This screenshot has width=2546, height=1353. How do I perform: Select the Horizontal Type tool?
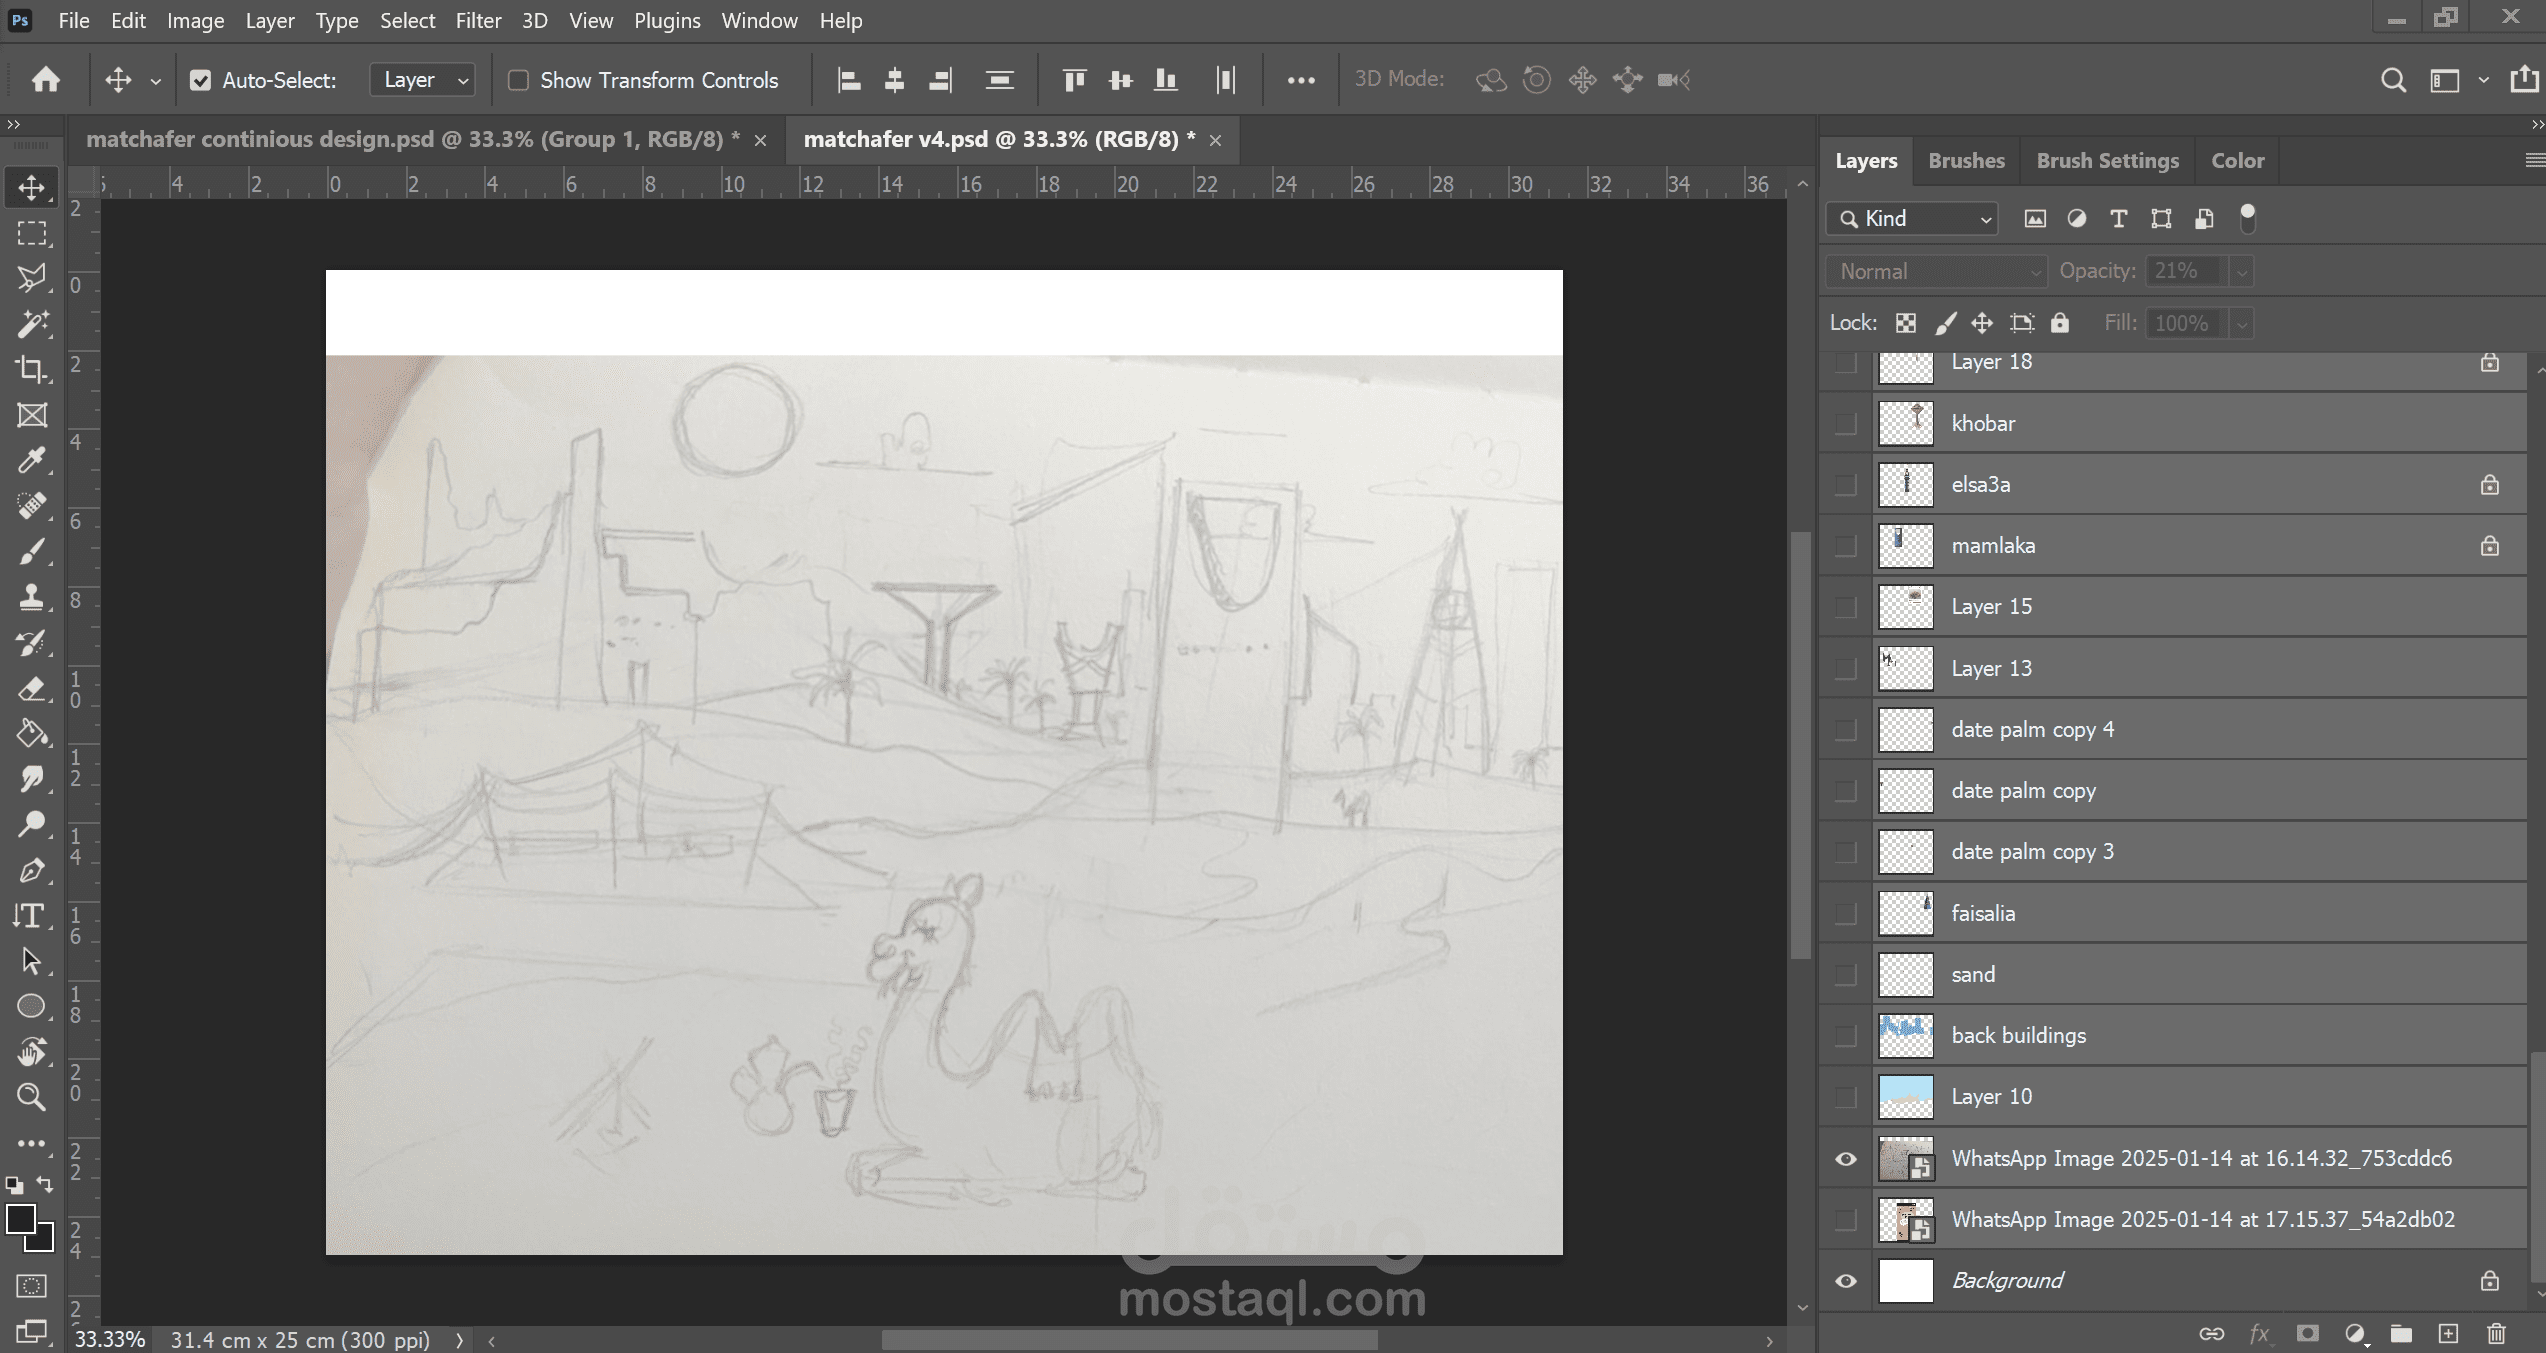[x=29, y=915]
